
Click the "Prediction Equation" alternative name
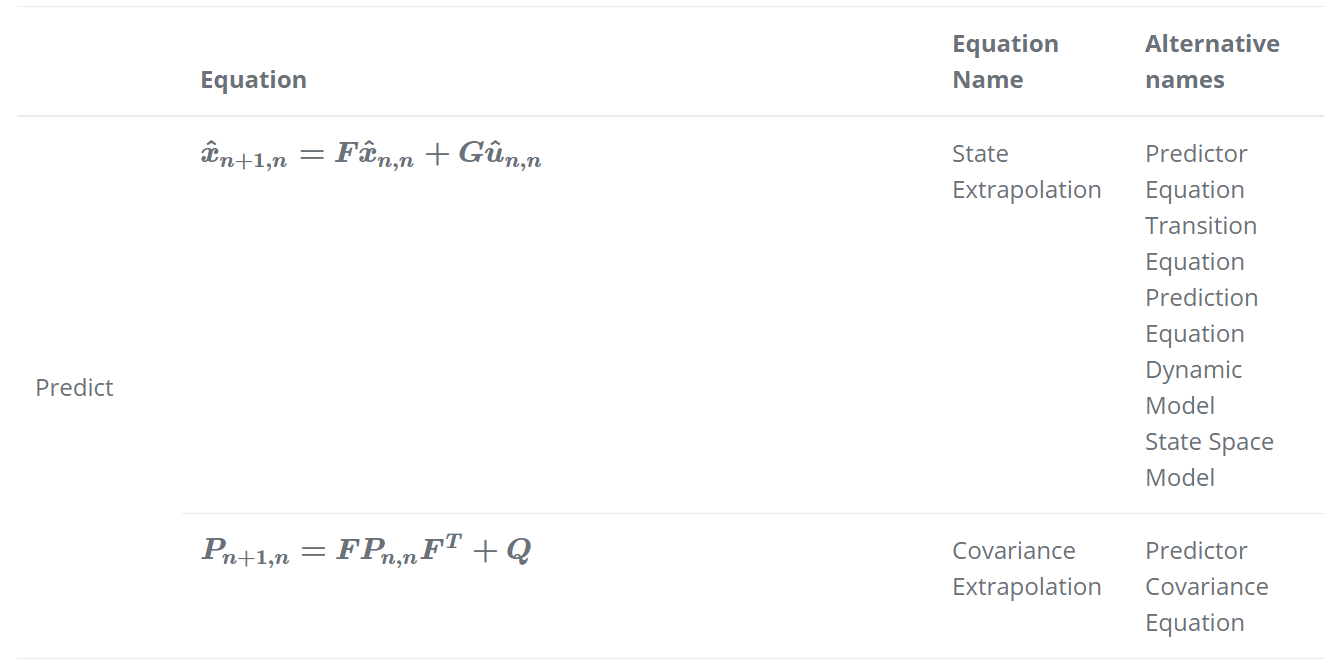(x=1201, y=316)
